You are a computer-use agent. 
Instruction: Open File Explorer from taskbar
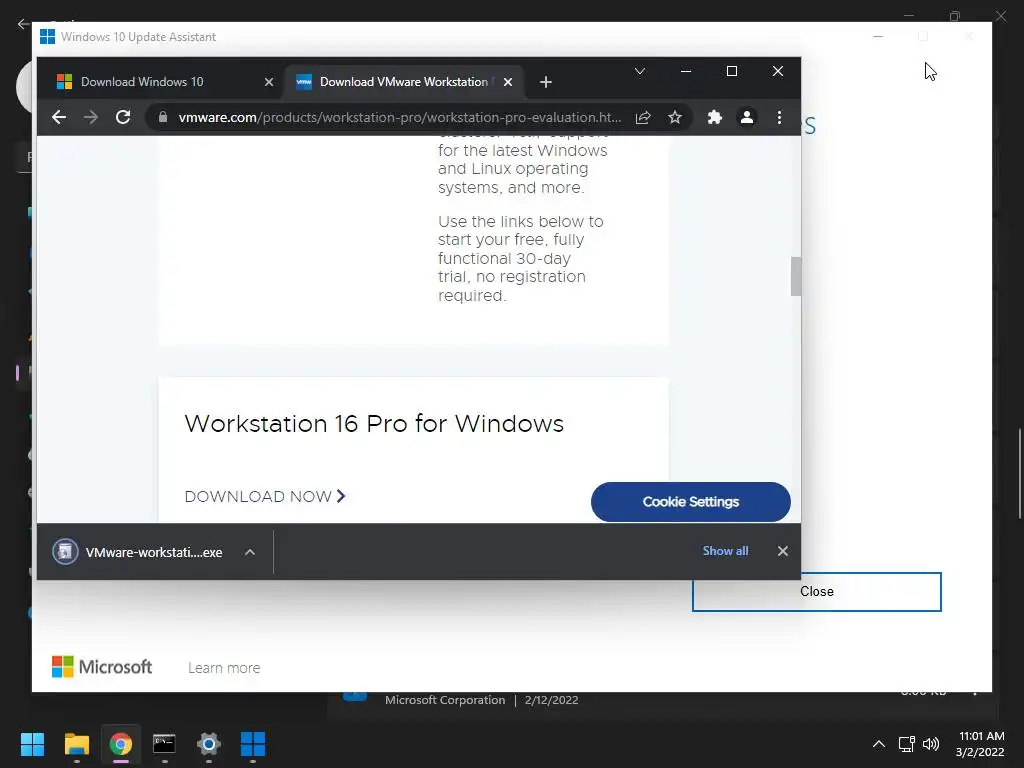click(x=76, y=744)
